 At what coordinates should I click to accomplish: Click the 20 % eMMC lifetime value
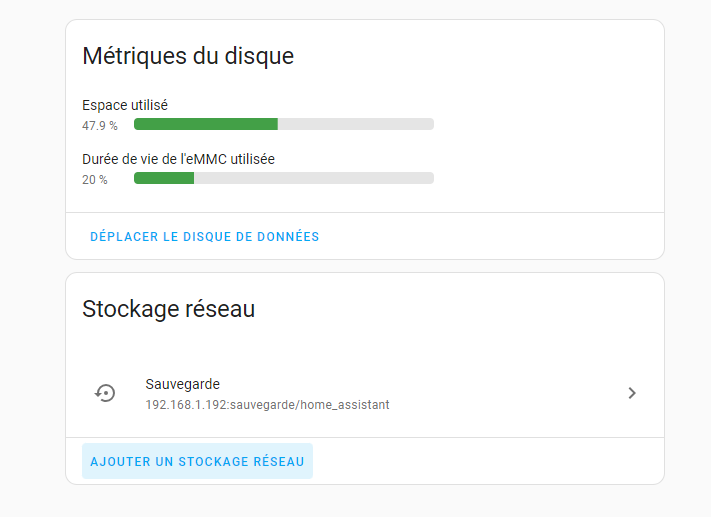pos(95,180)
